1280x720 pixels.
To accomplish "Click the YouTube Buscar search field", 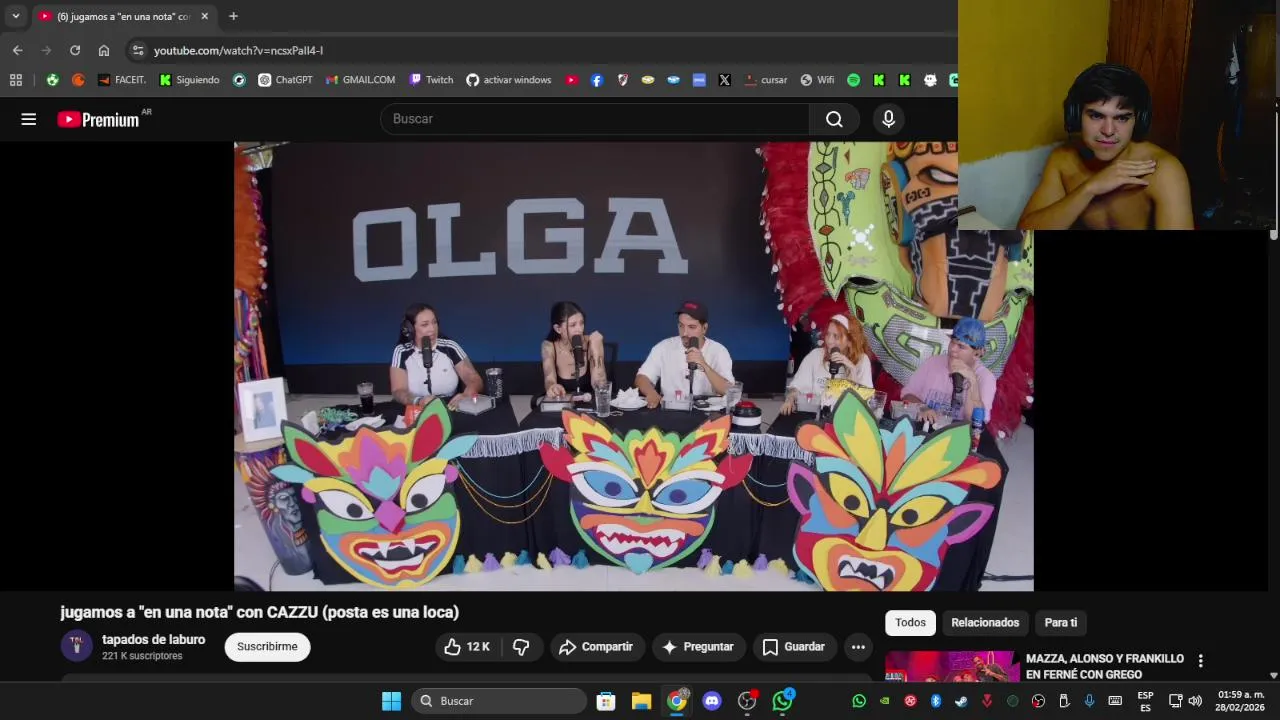I will (x=595, y=119).
